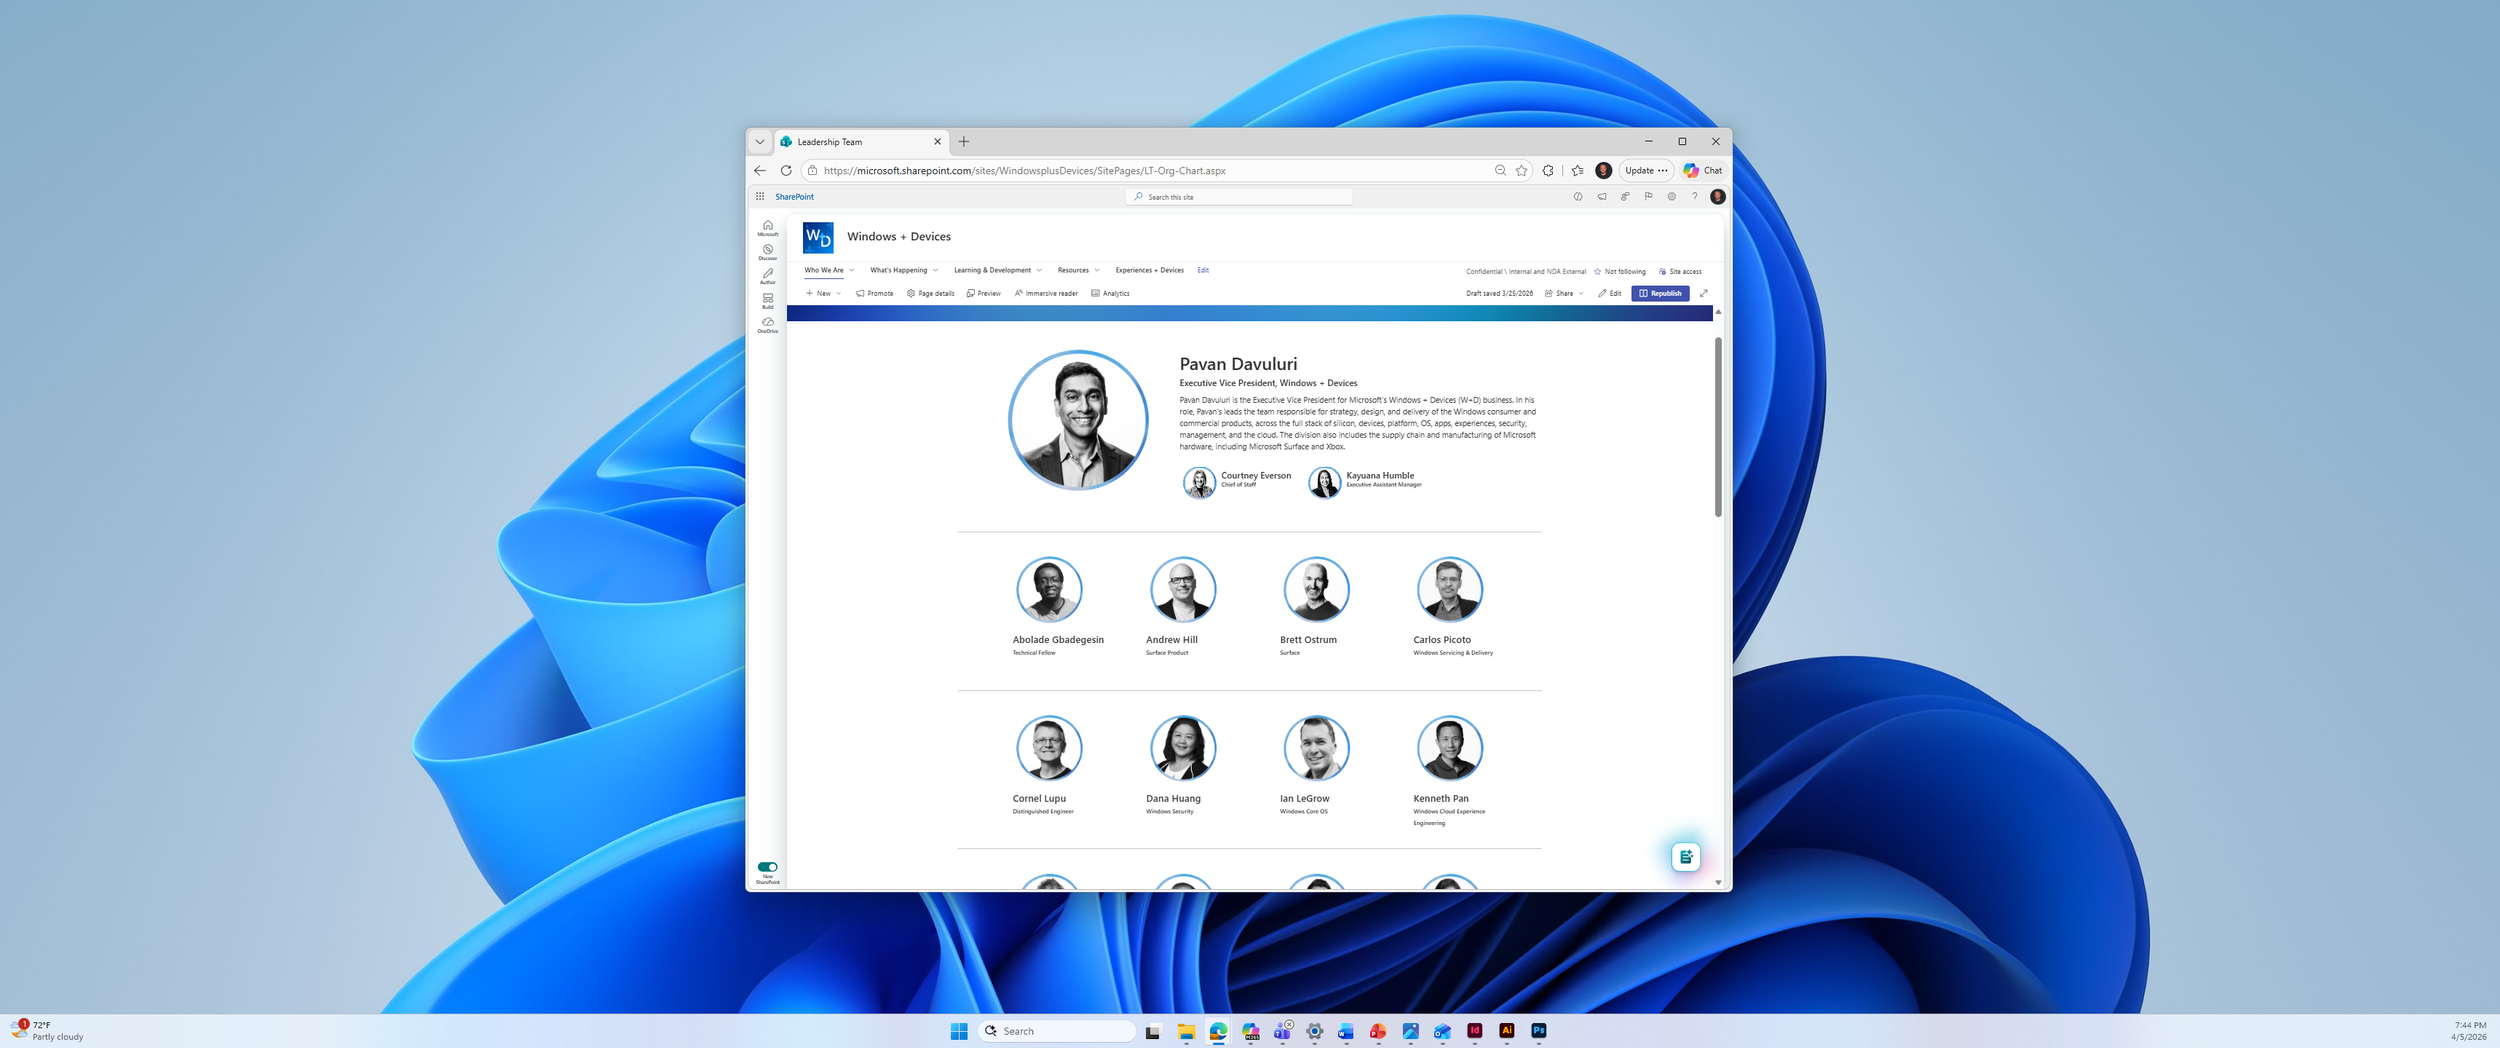
Task: Open the floating feedback notes button
Action: pyautogui.click(x=1685, y=857)
